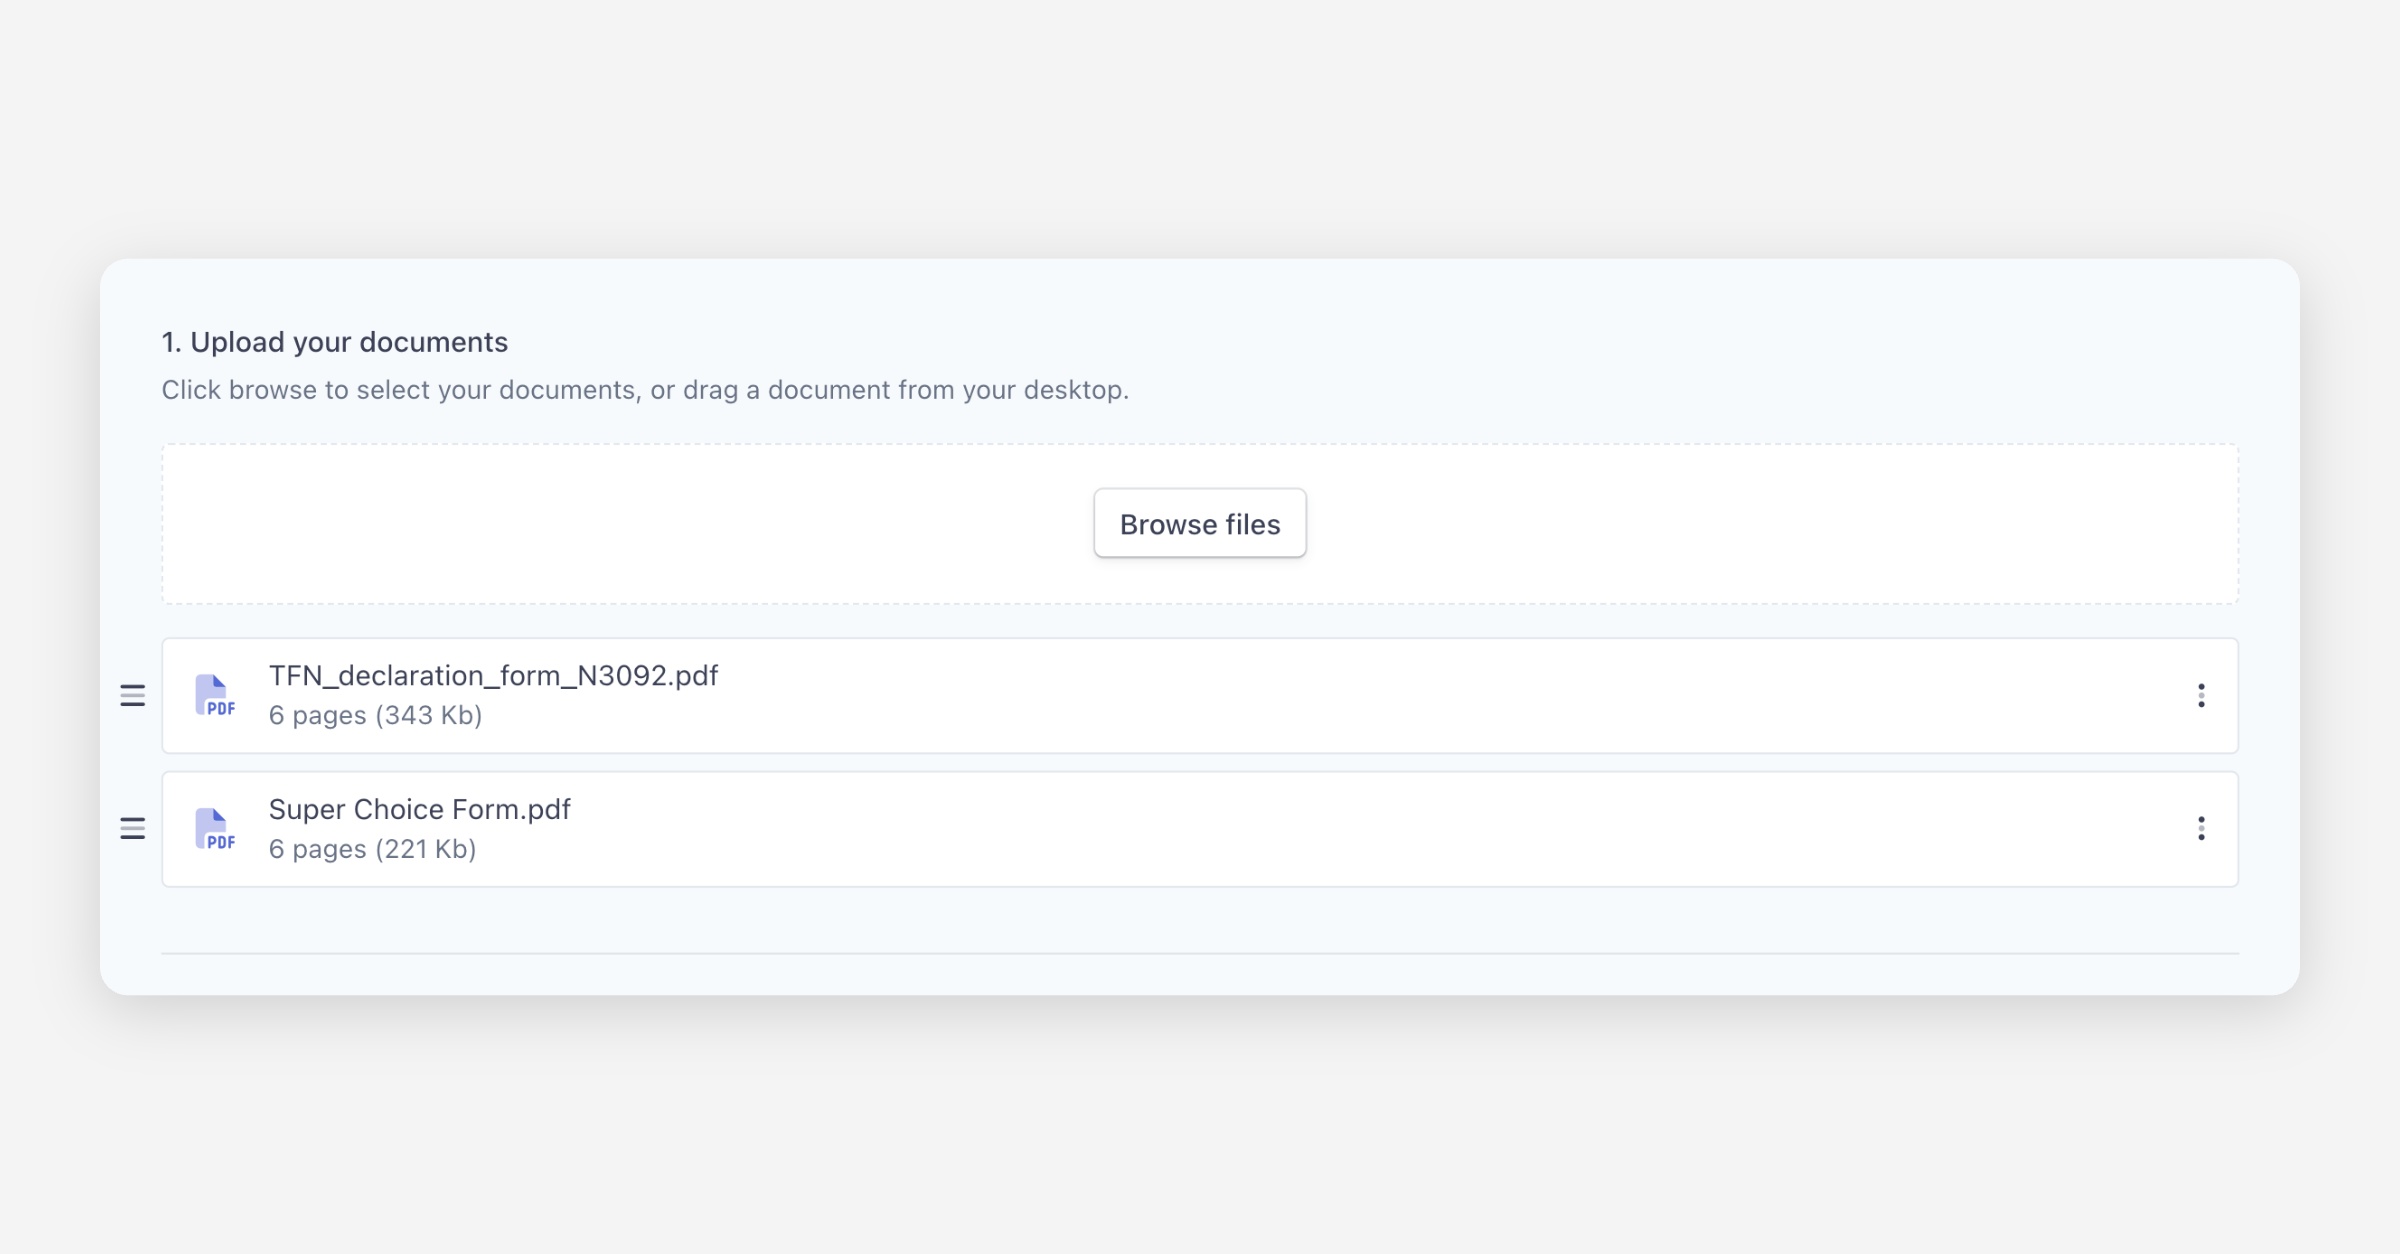Grab the TFN_declaration_form reorder handle
Image resolution: width=2400 pixels, height=1254 pixels.
(x=133, y=695)
